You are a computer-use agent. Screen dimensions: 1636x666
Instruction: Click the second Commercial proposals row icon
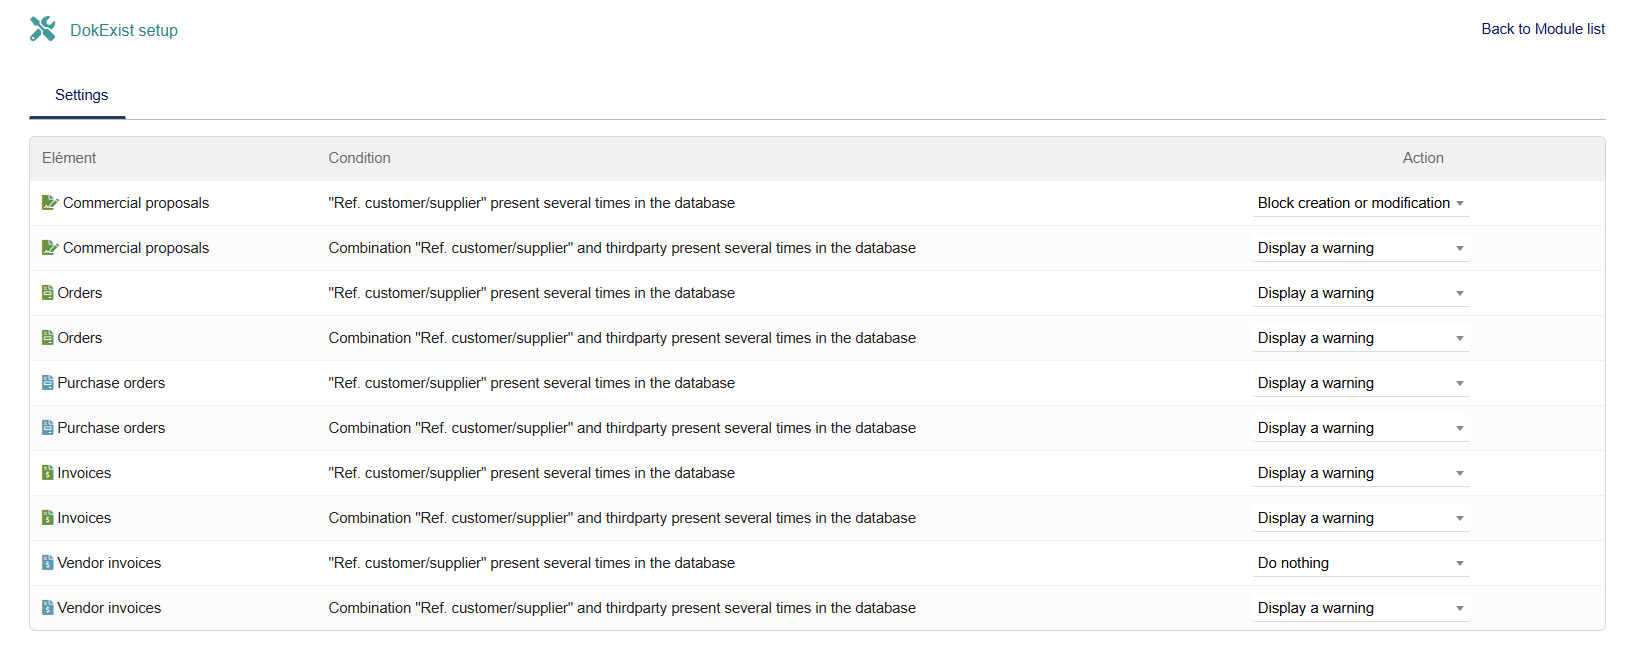[50, 248]
